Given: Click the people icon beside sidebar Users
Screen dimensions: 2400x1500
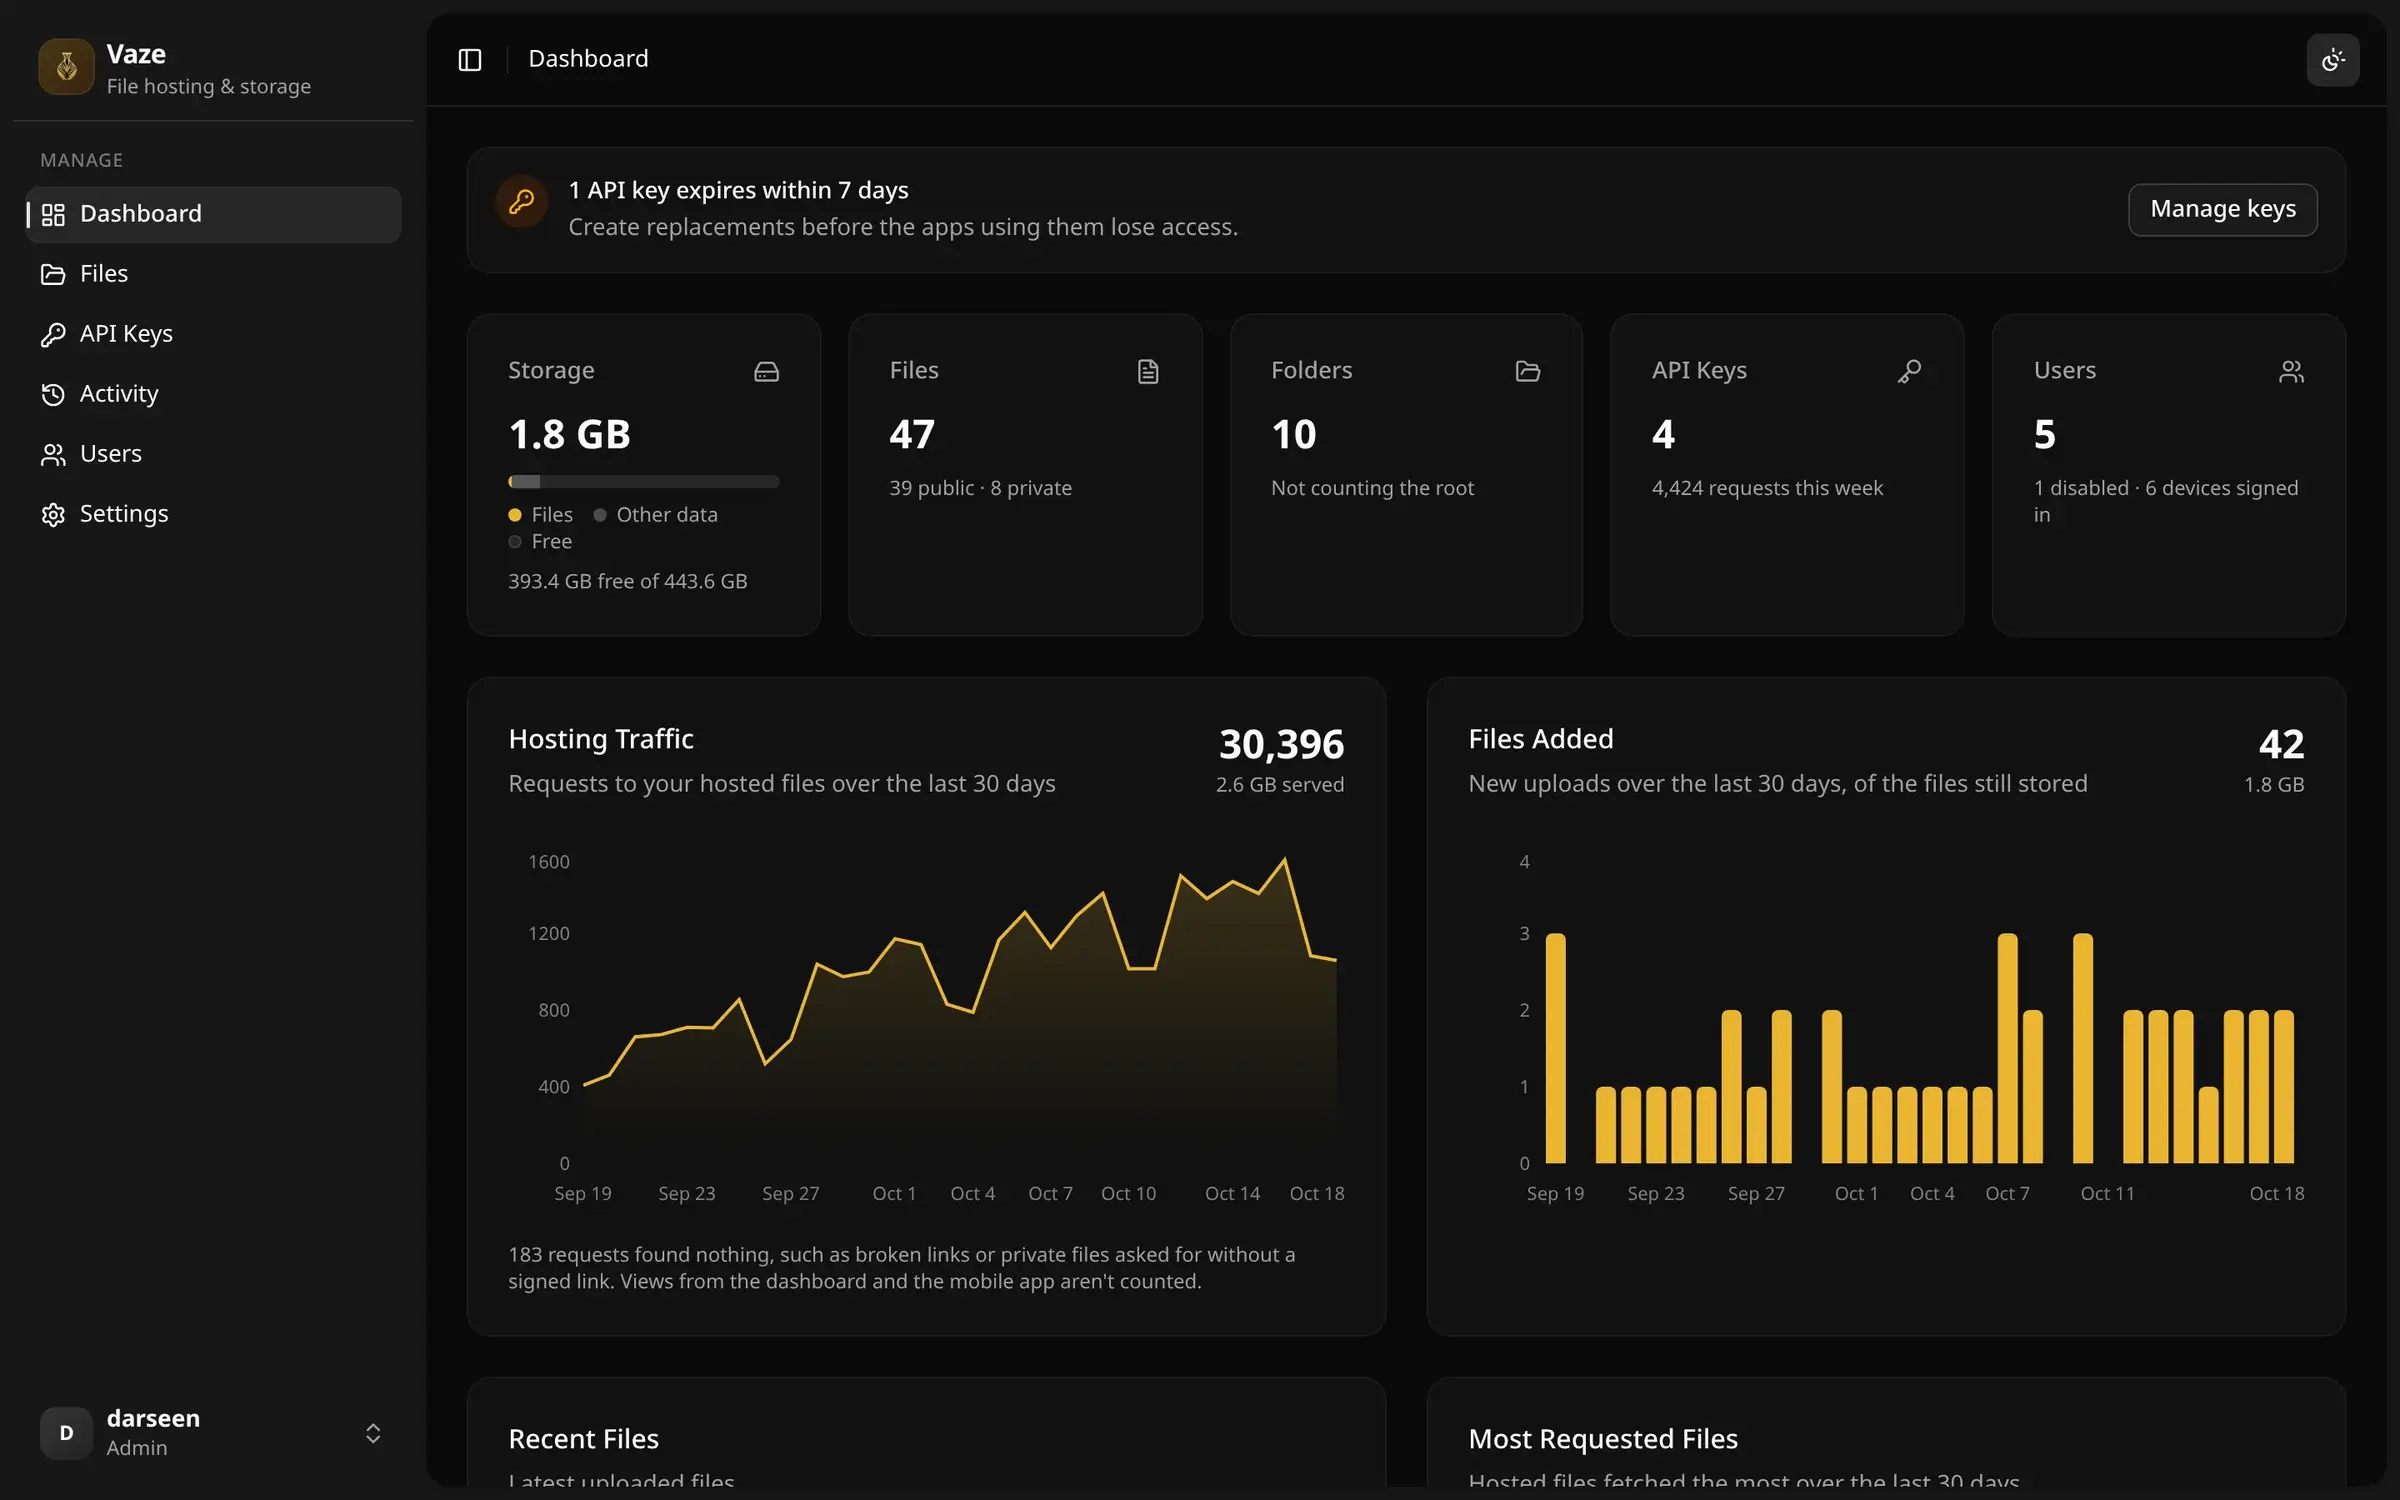Looking at the screenshot, I should coord(53,454).
